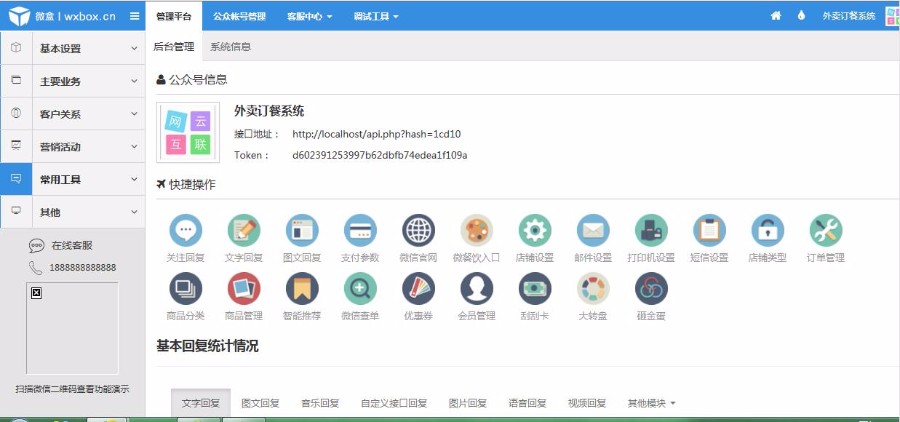Expand the 基本设置 sidebar section
900x422 pixels.
point(73,48)
